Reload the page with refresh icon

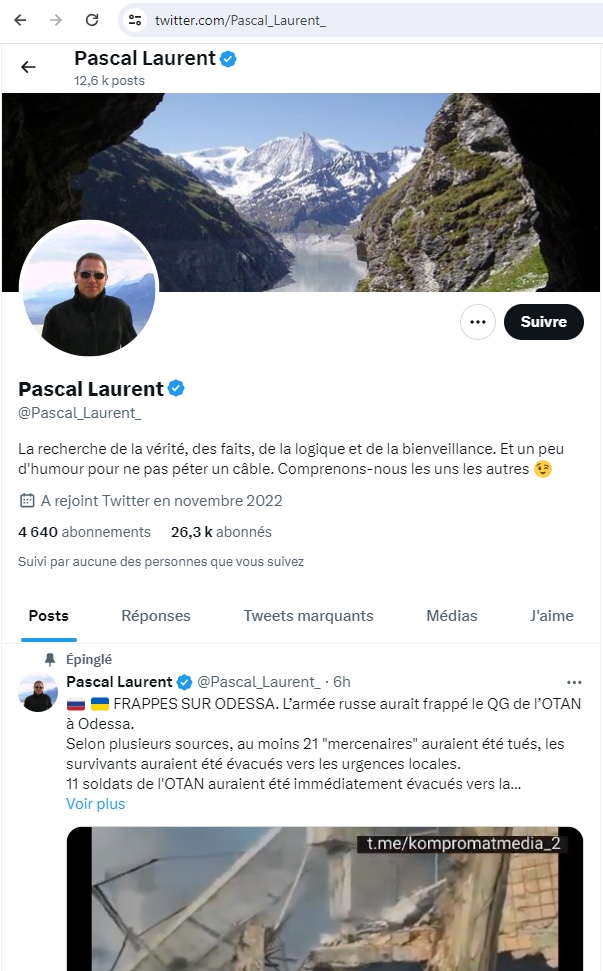(92, 20)
